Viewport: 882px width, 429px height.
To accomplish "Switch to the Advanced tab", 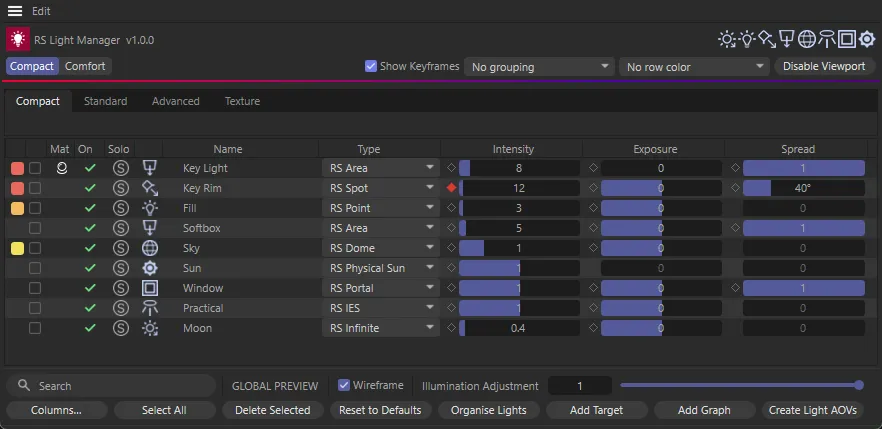I will (x=176, y=101).
